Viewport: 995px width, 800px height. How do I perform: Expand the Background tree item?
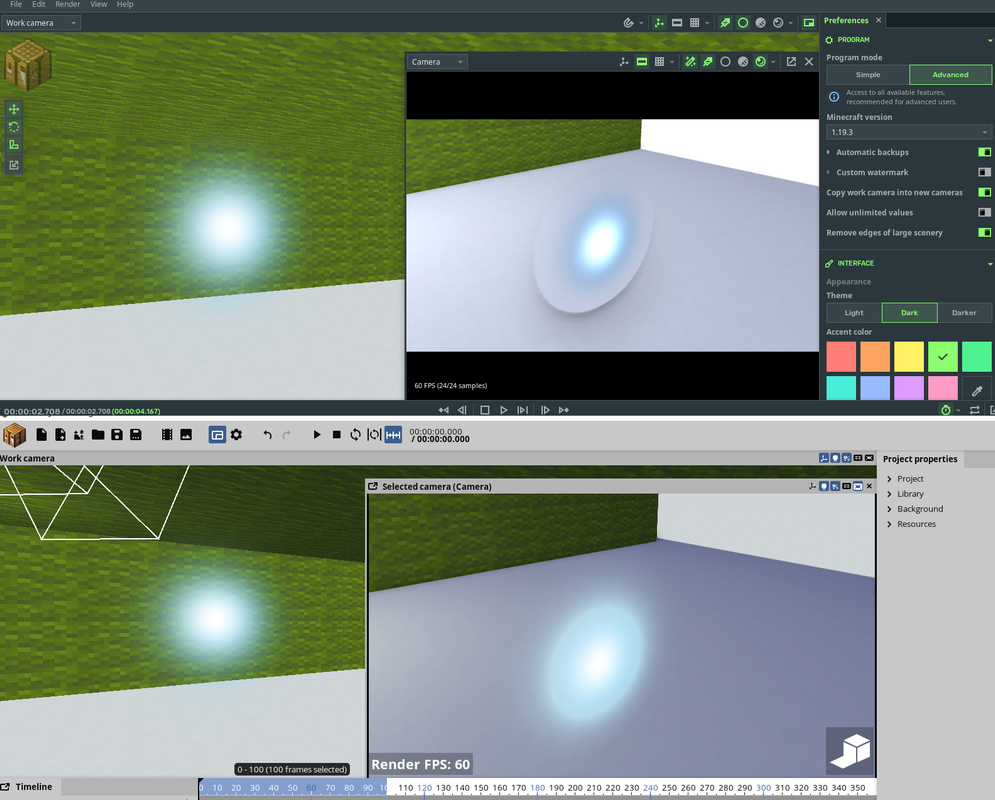pos(889,509)
